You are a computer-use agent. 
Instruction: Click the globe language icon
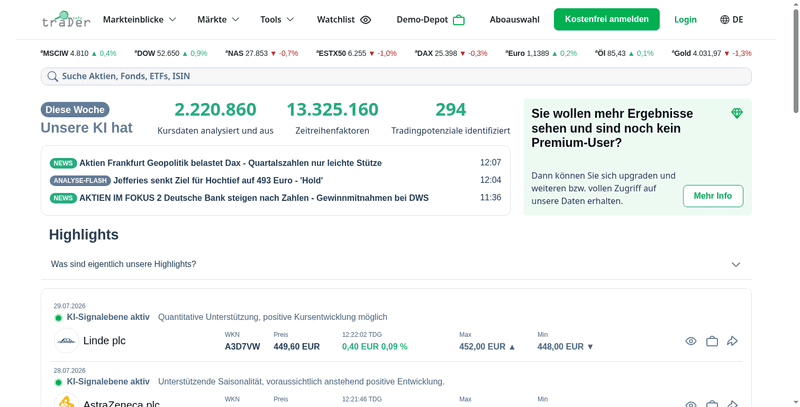pyautogui.click(x=724, y=20)
